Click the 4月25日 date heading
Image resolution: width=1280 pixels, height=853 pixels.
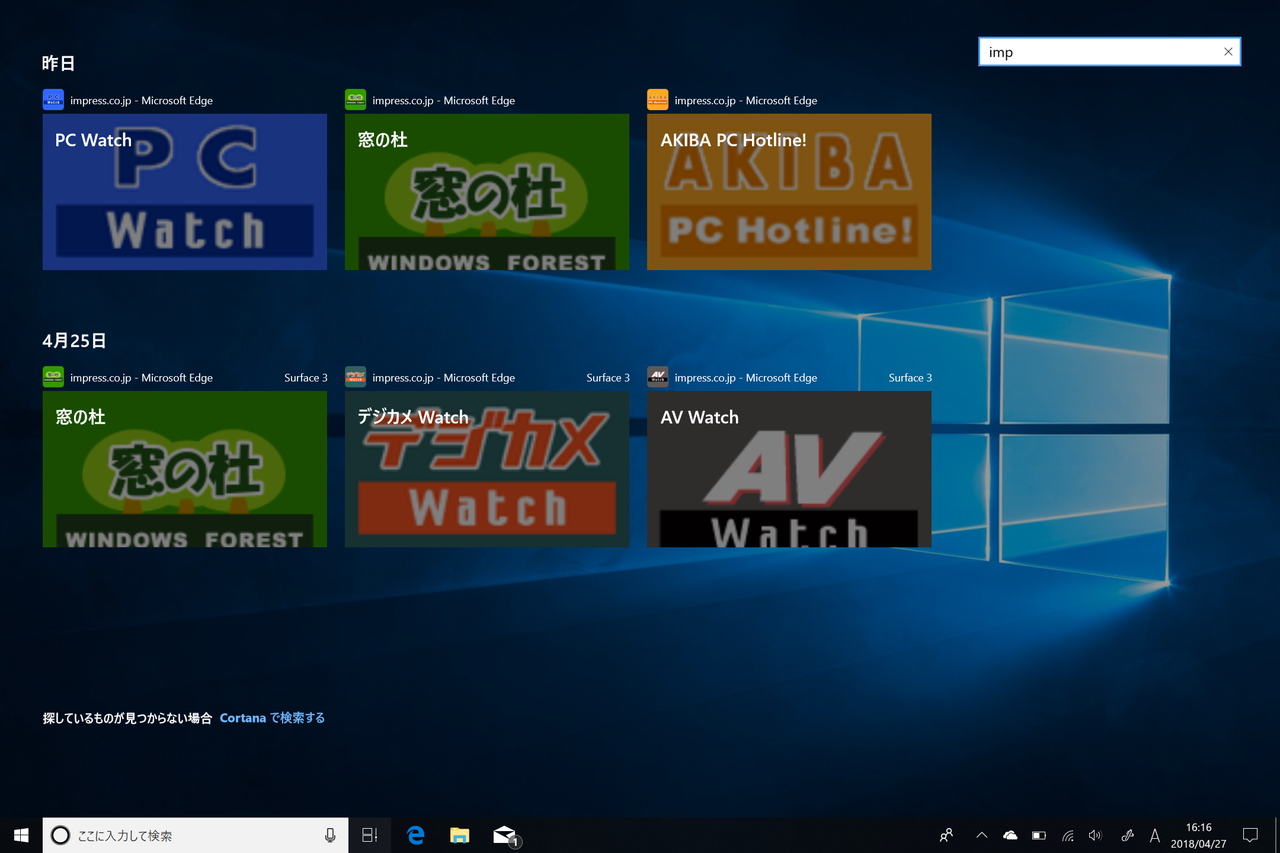(x=74, y=340)
